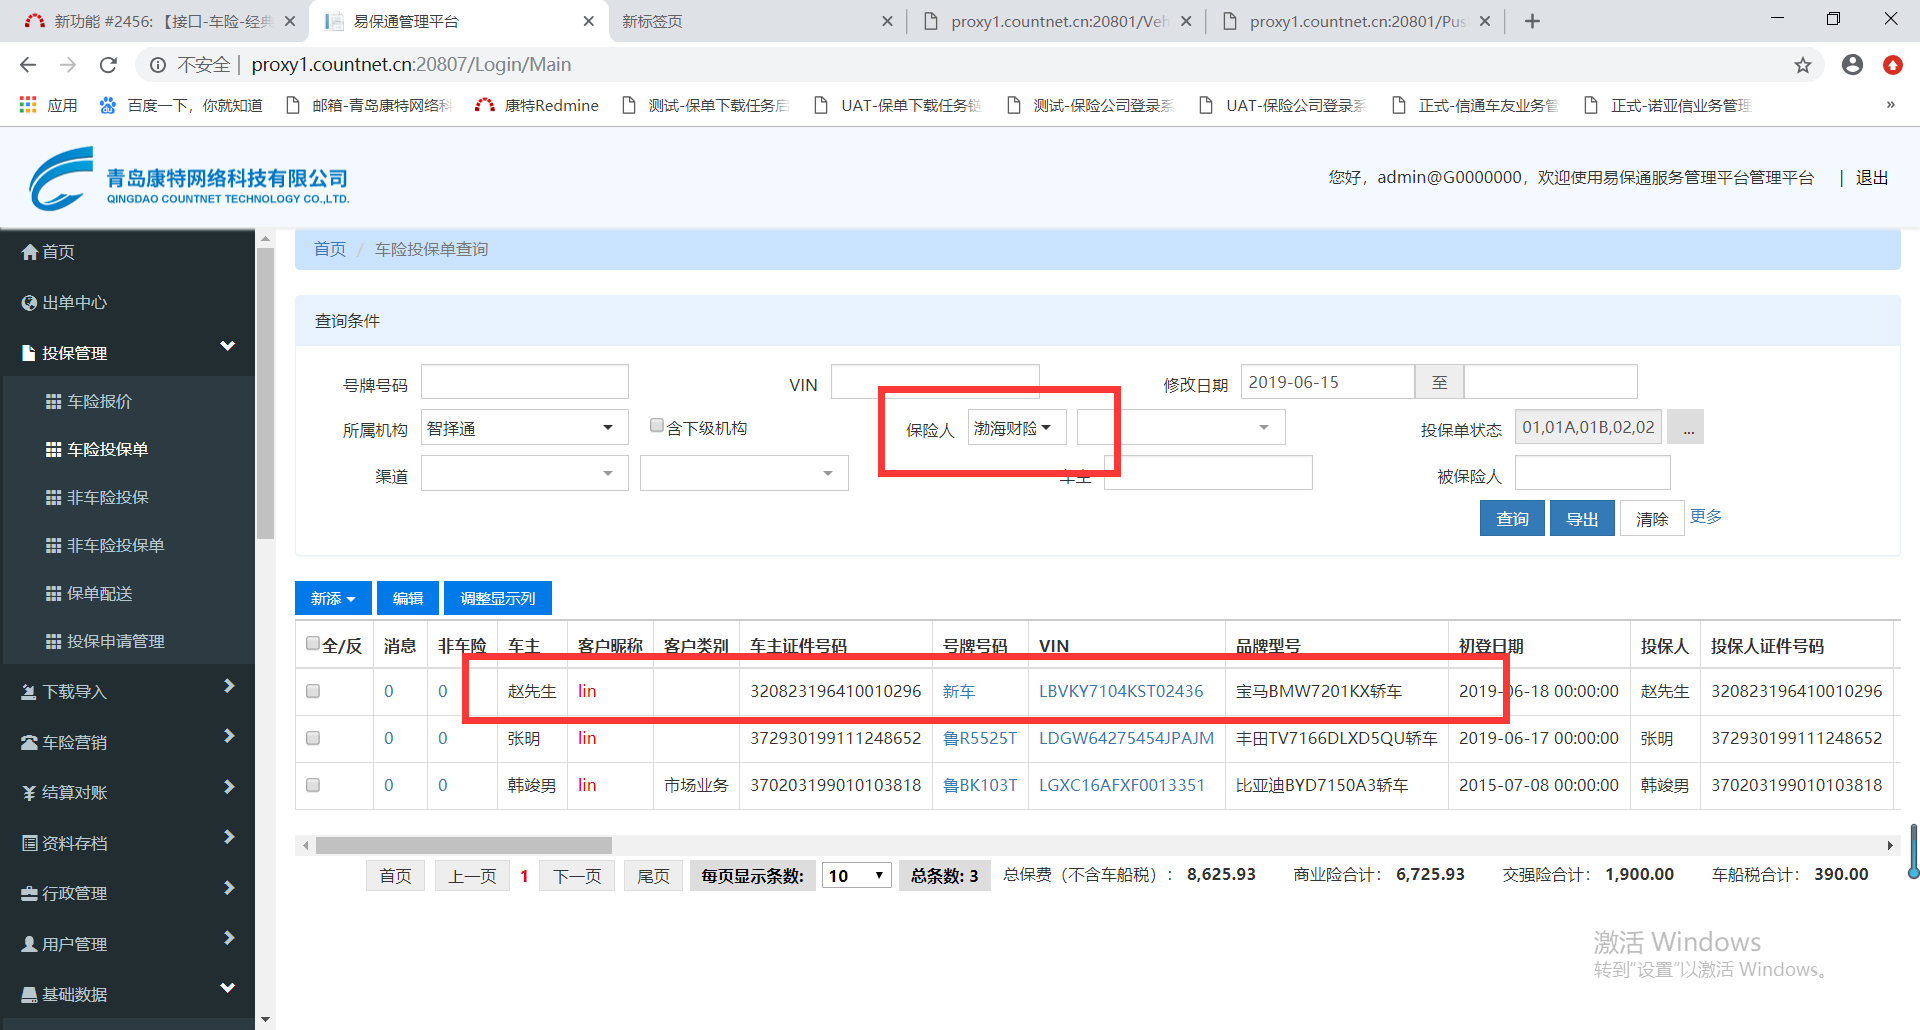Image resolution: width=1920 pixels, height=1030 pixels.
Task: Open the 车险报价 menu item
Action: (99, 401)
